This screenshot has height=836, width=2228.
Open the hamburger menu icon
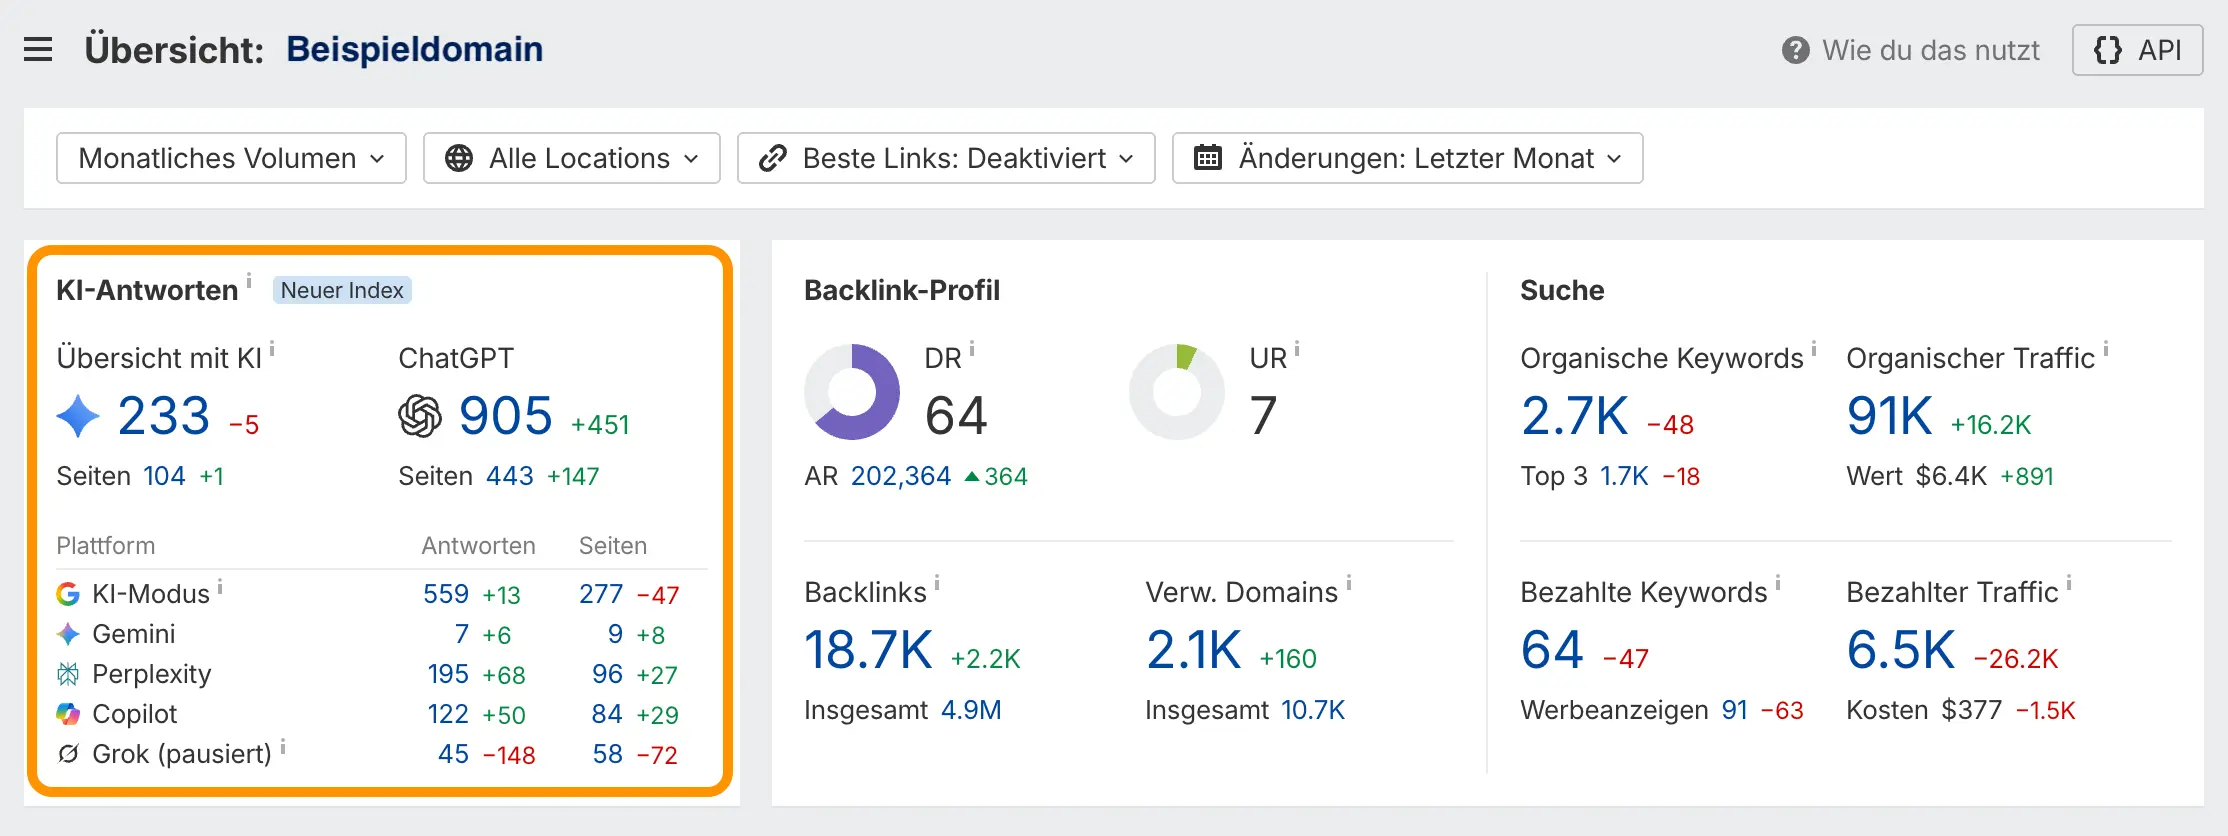point(38,49)
